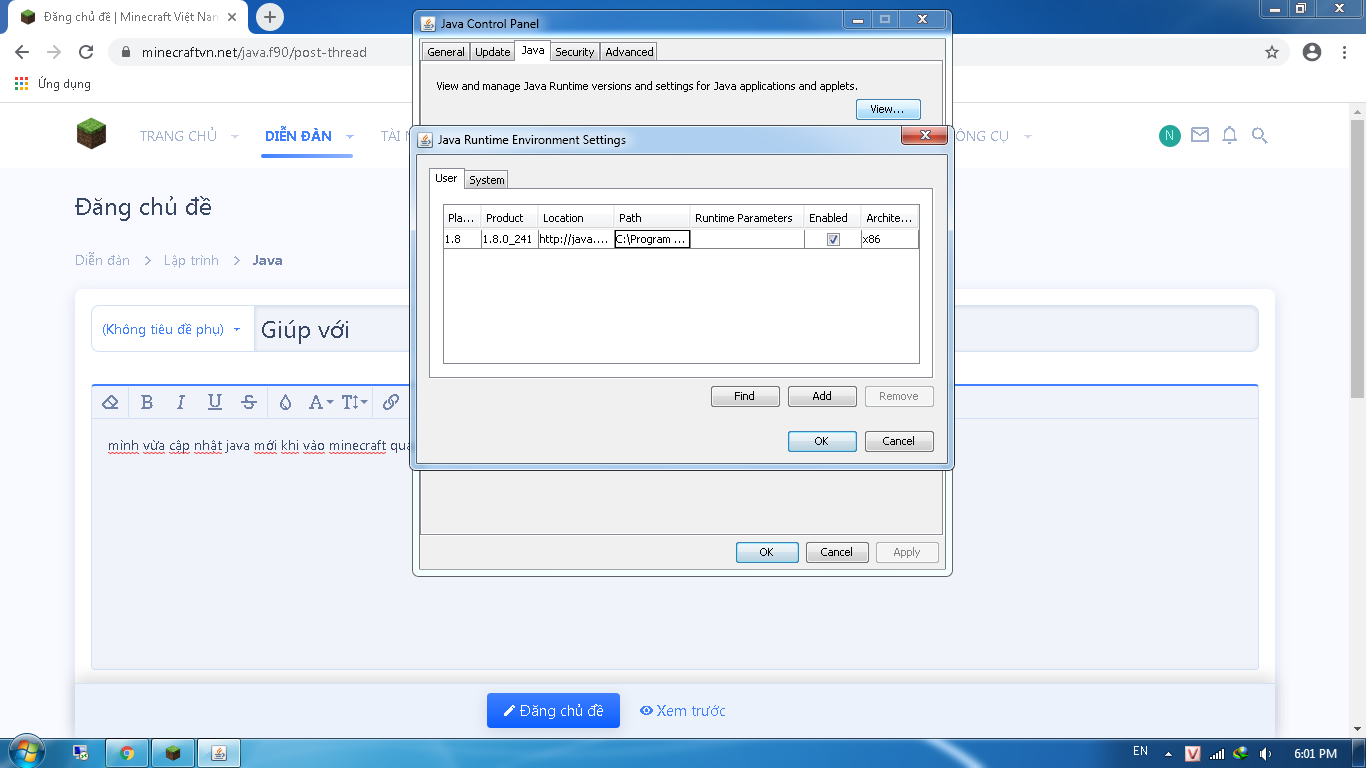The image size is (1366, 768).
Task: Switch to the Security tab in Java Control Panel
Action: tap(575, 52)
